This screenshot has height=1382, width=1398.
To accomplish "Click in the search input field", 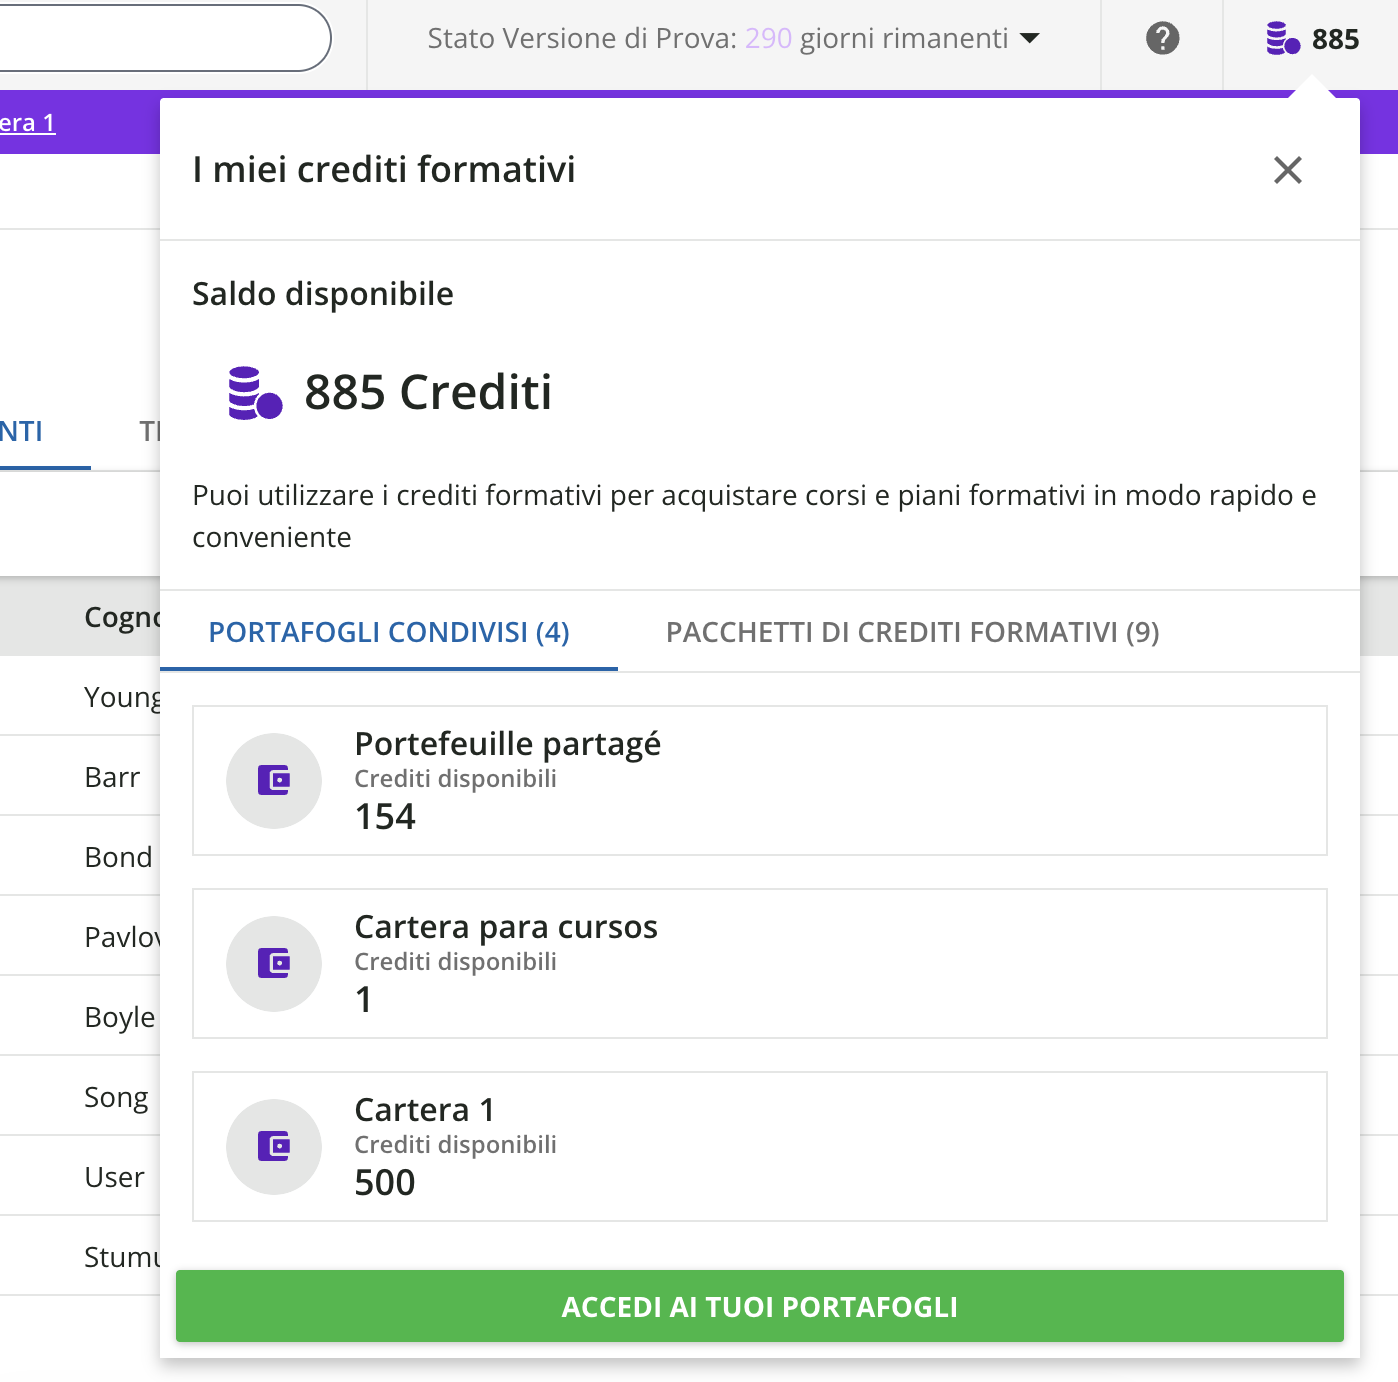I will click(160, 38).
